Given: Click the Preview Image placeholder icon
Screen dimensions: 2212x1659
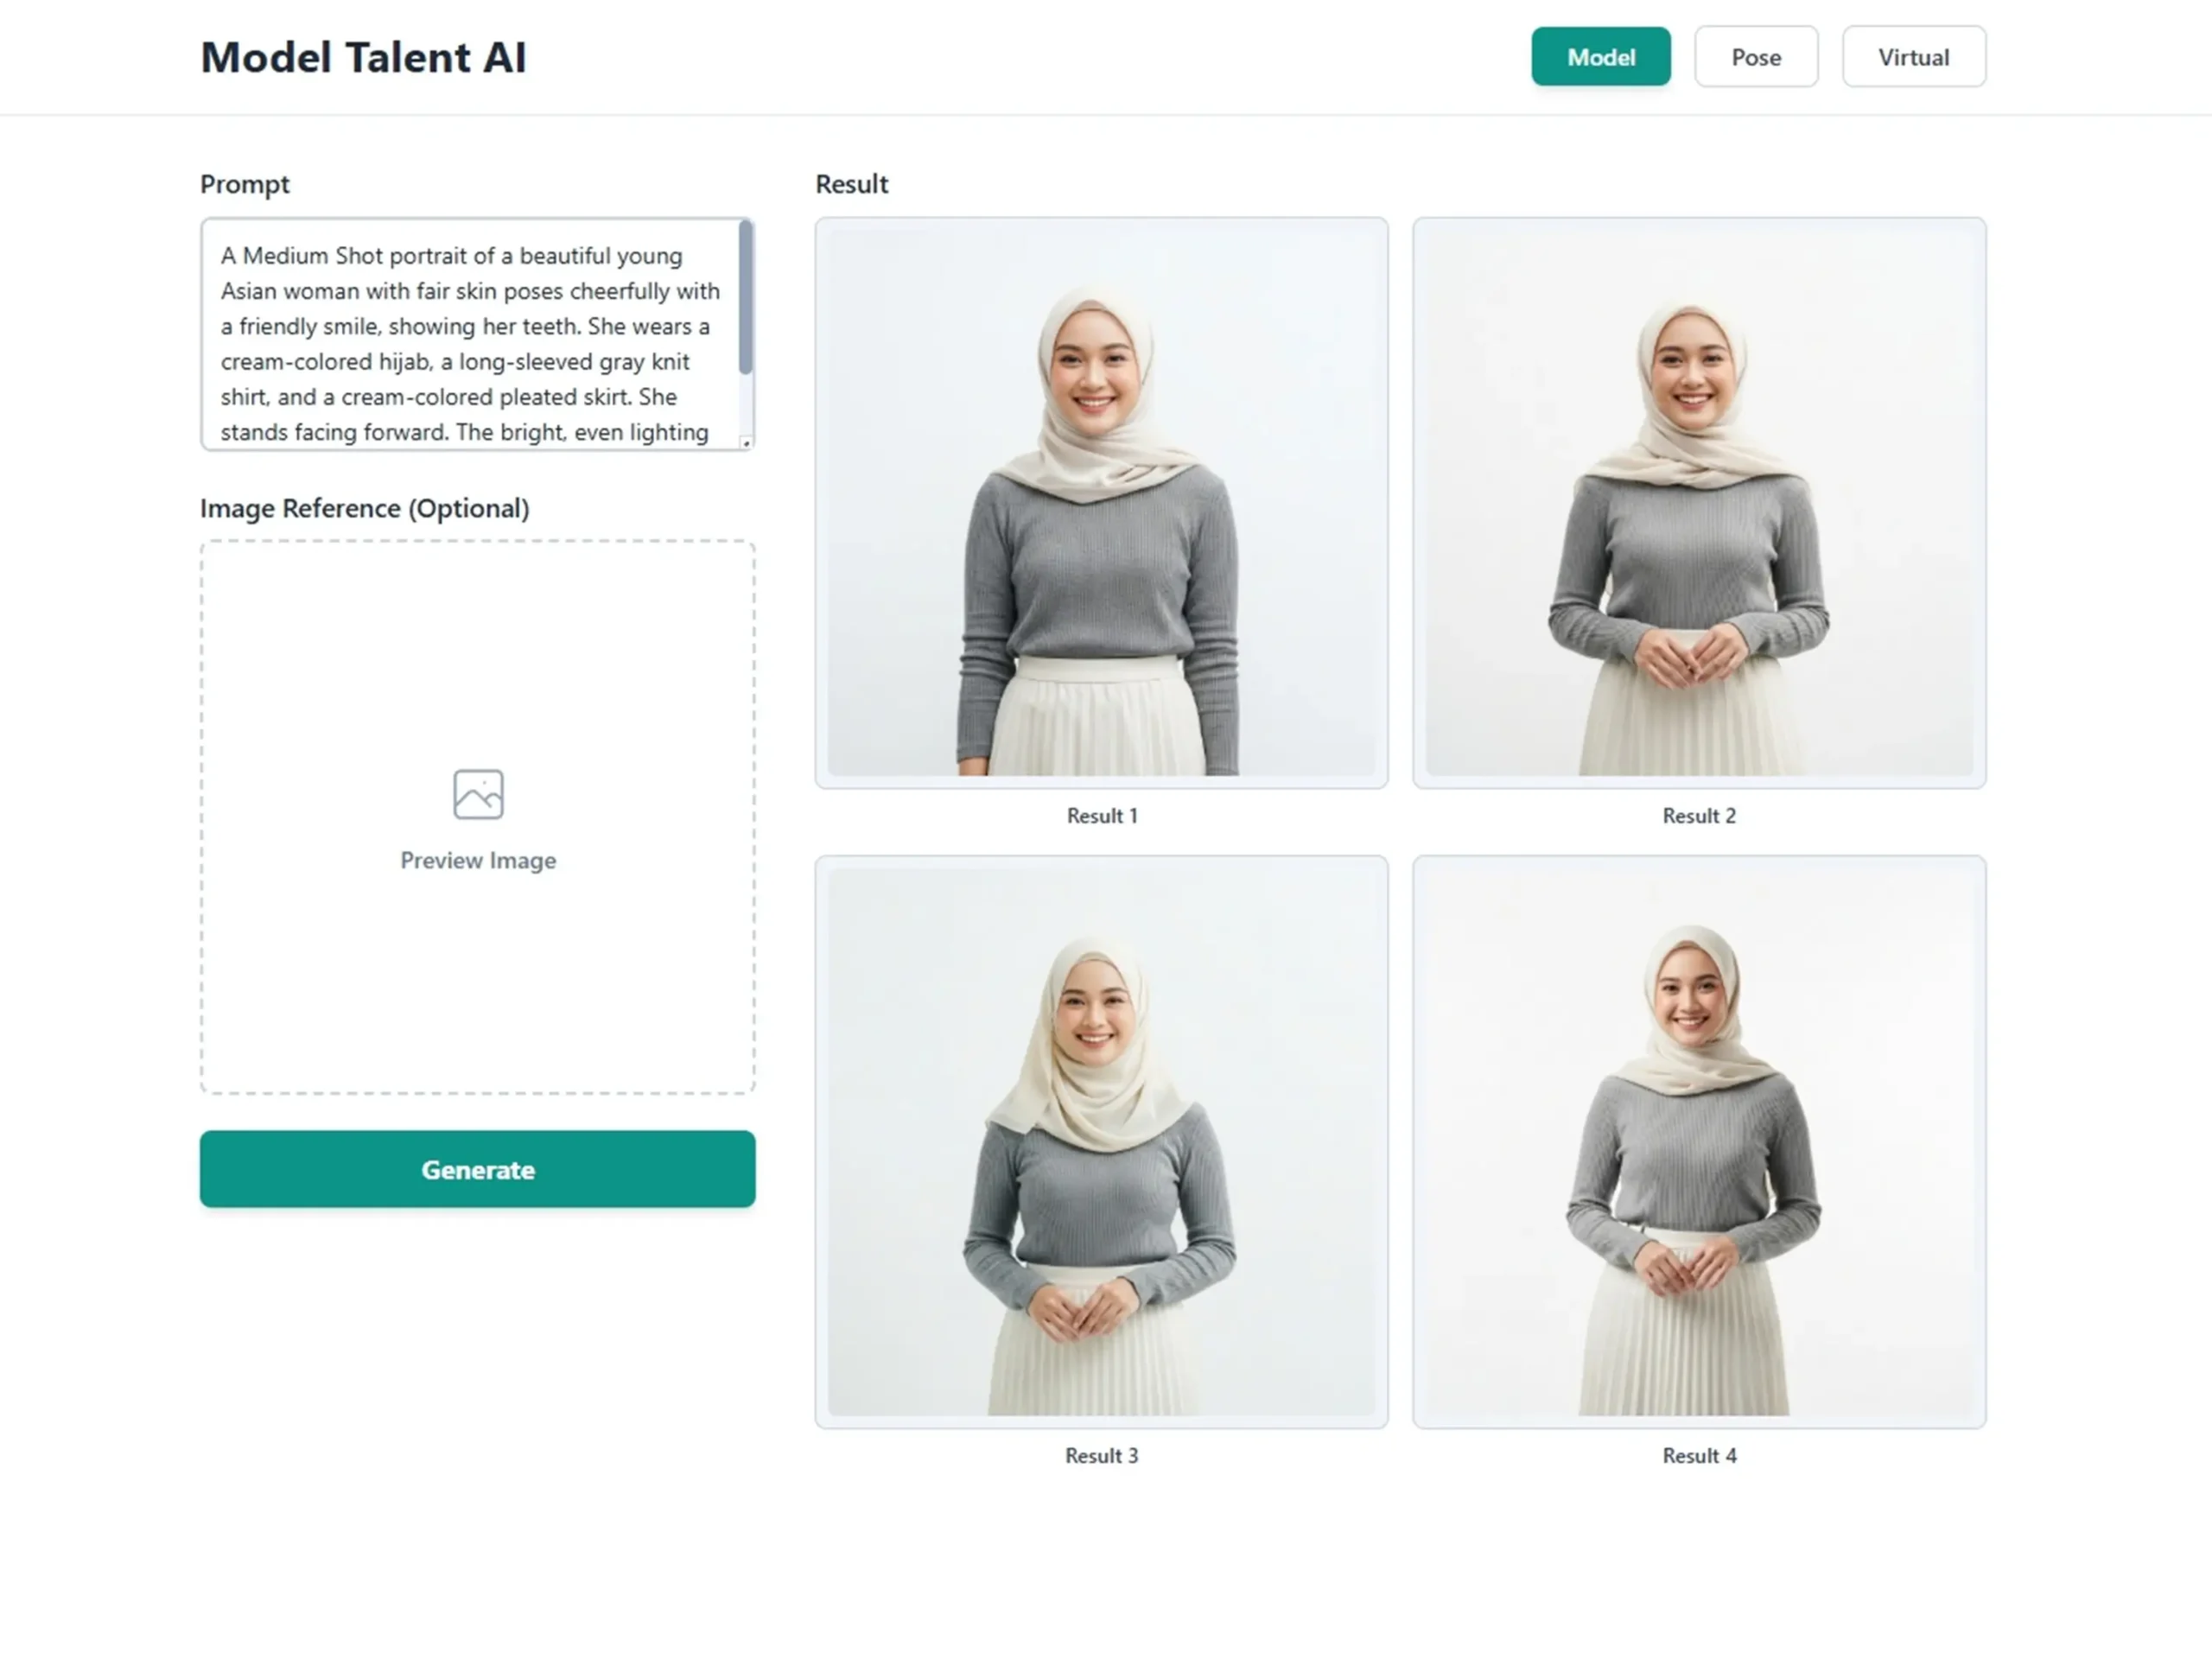Looking at the screenshot, I should (478, 794).
